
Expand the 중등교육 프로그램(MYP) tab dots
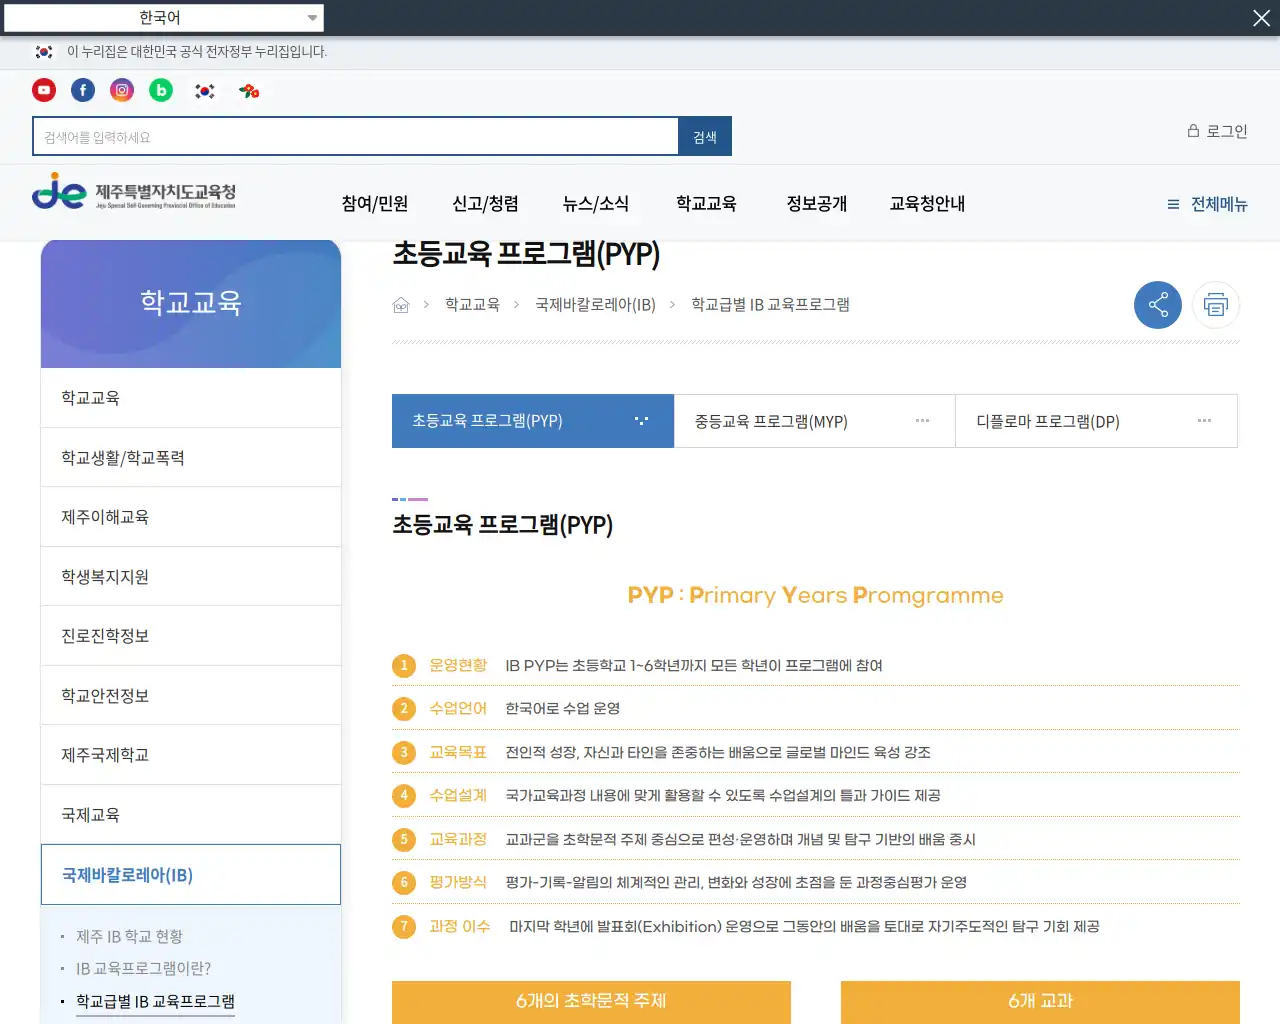pyautogui.click(x=922, y=421)
